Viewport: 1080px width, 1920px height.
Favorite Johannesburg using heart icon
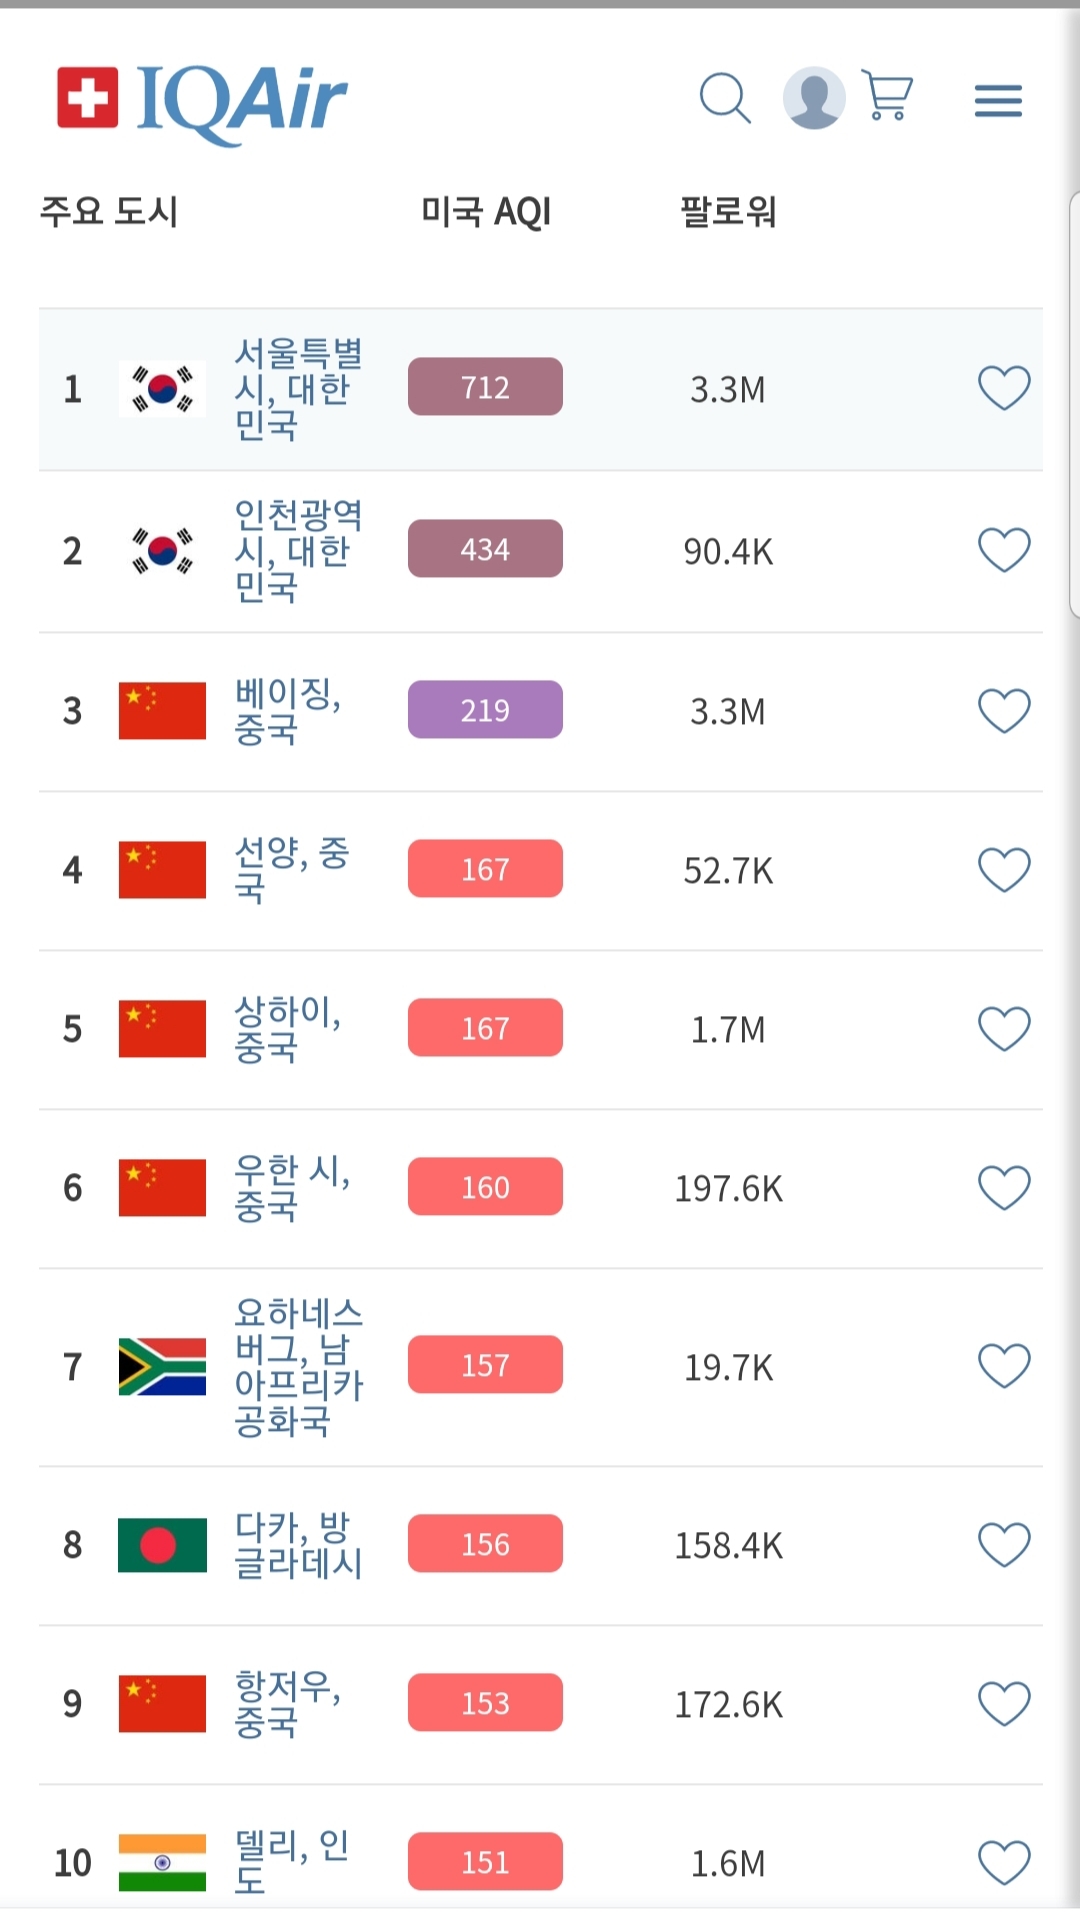pos(1003,1366)
